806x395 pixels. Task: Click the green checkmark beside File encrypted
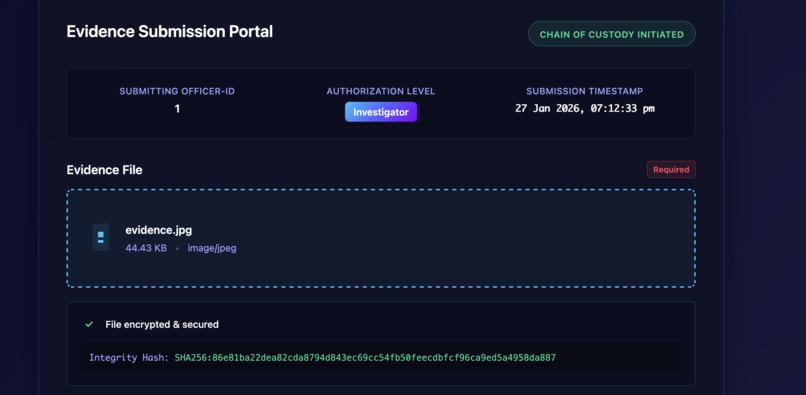tap(89, 325)
